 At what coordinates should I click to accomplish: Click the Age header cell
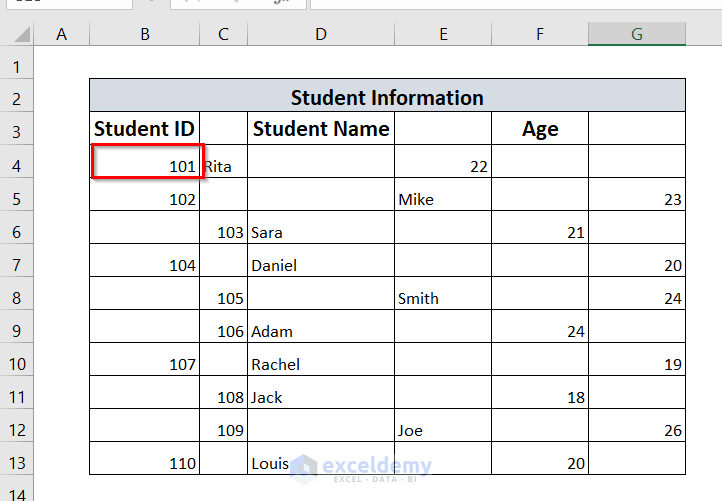click(x=540, y=128)
